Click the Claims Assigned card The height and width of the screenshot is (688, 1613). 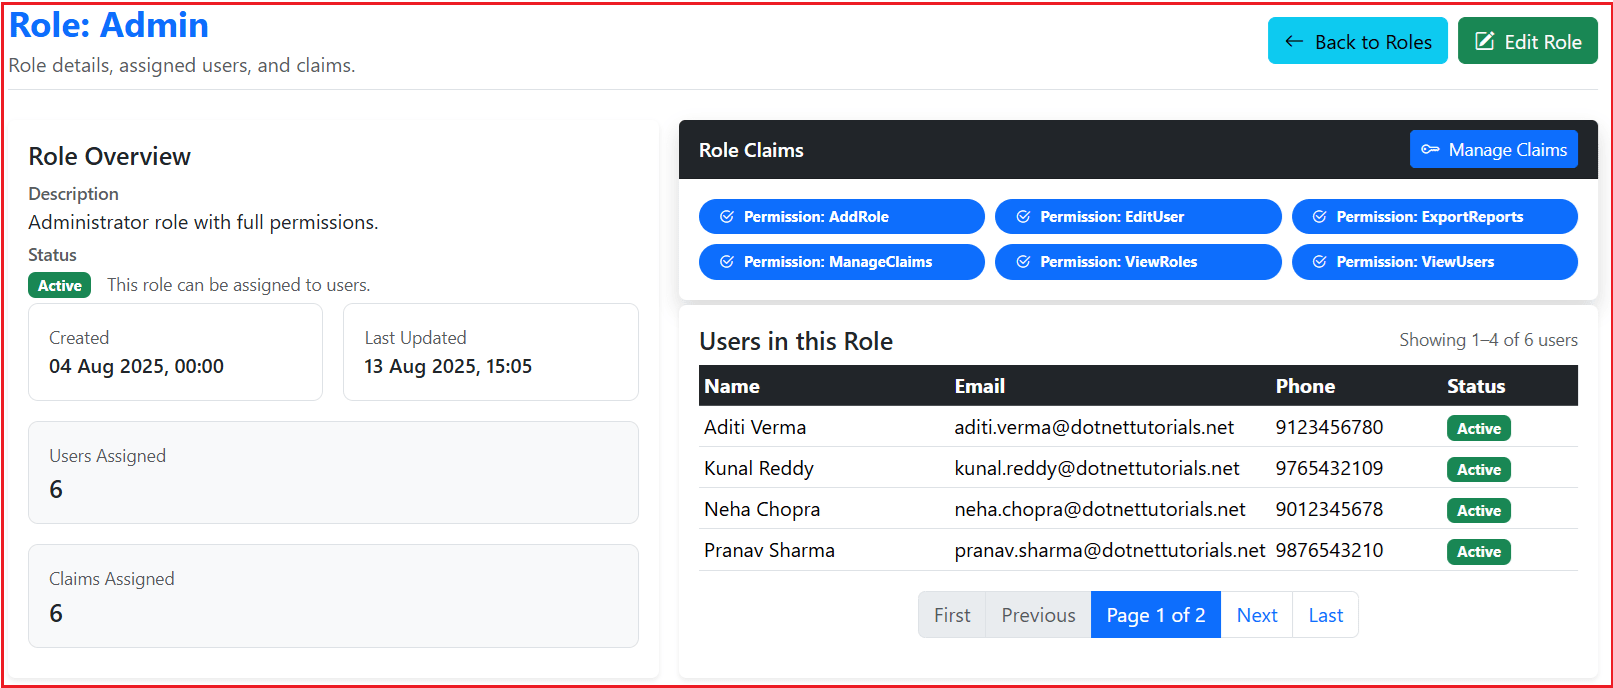[x=333, y=595]
